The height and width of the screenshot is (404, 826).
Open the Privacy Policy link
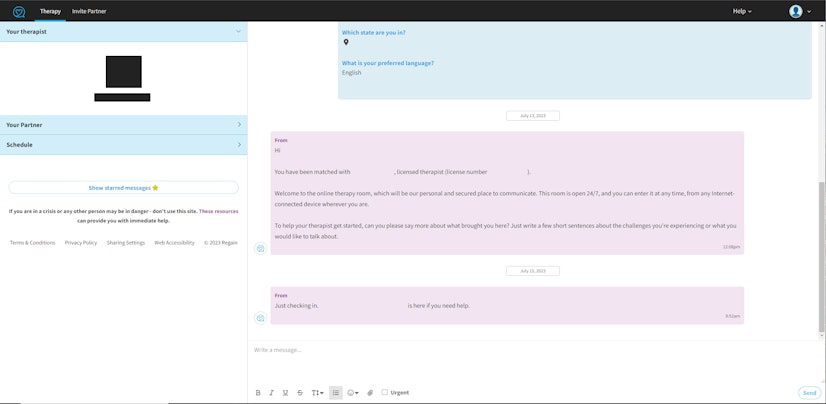pyautogui.click(x=81, y=243)
